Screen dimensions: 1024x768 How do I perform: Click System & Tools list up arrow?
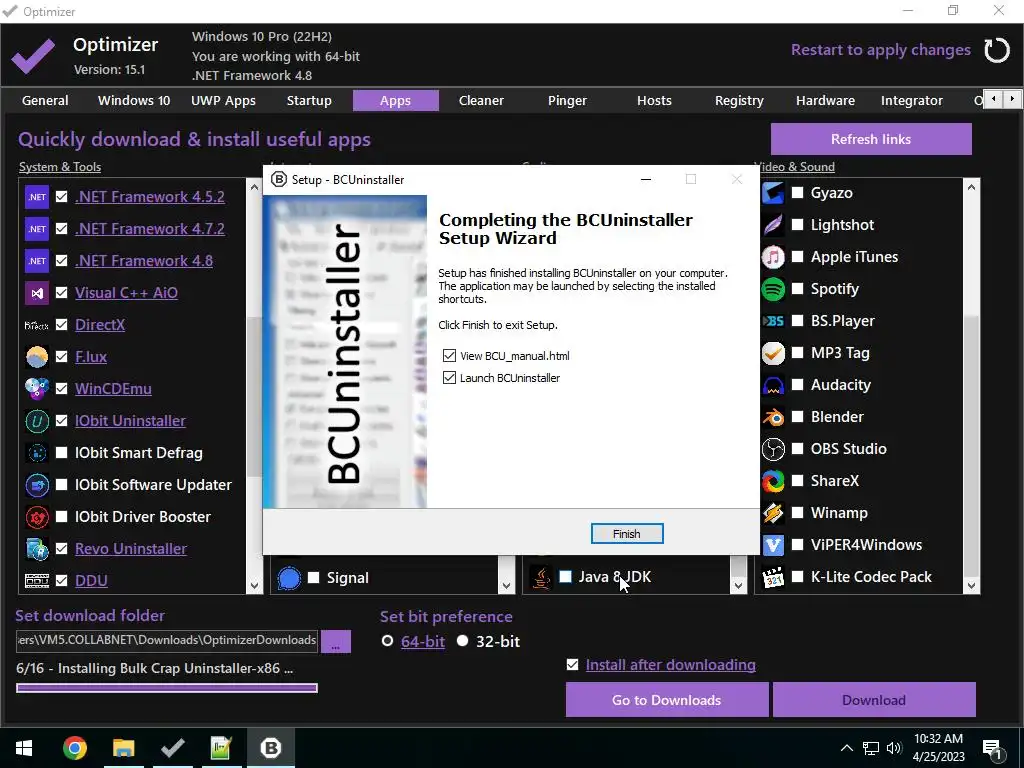(x=255, y=187)
